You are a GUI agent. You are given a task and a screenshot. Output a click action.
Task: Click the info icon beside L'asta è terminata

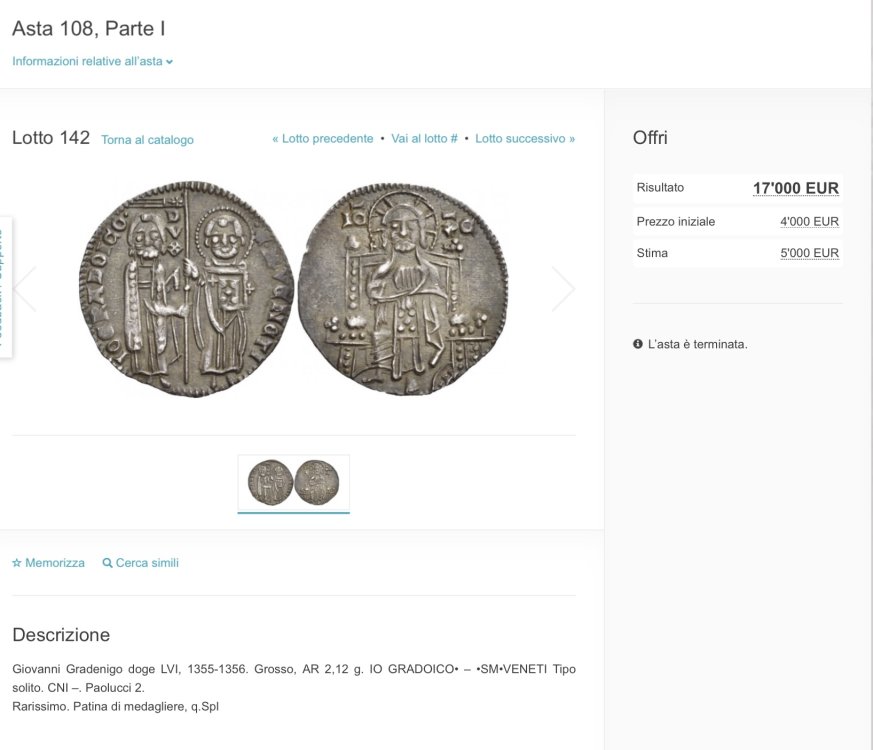[x=638, y=344]
